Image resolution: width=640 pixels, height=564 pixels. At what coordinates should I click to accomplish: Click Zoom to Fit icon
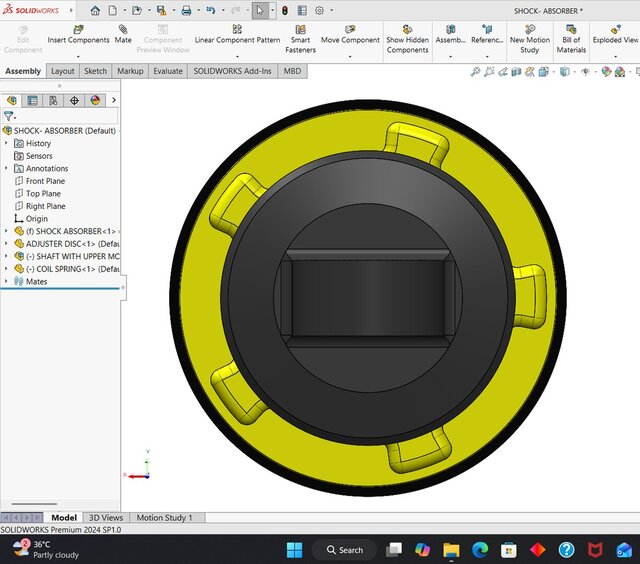476,72
